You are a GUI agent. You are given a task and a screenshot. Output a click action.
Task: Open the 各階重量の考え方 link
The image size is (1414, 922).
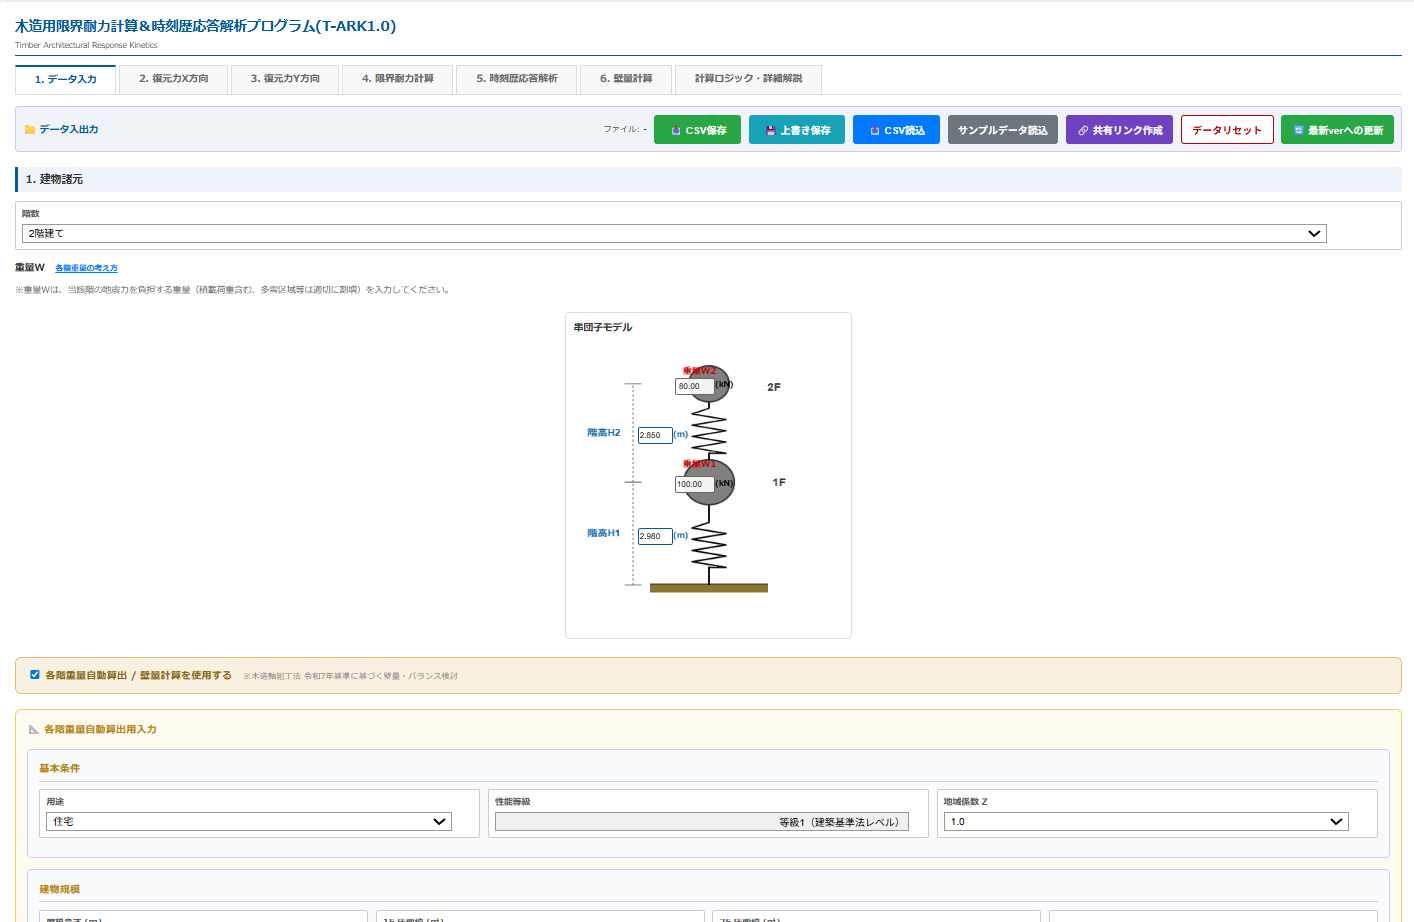click(86, 268)
